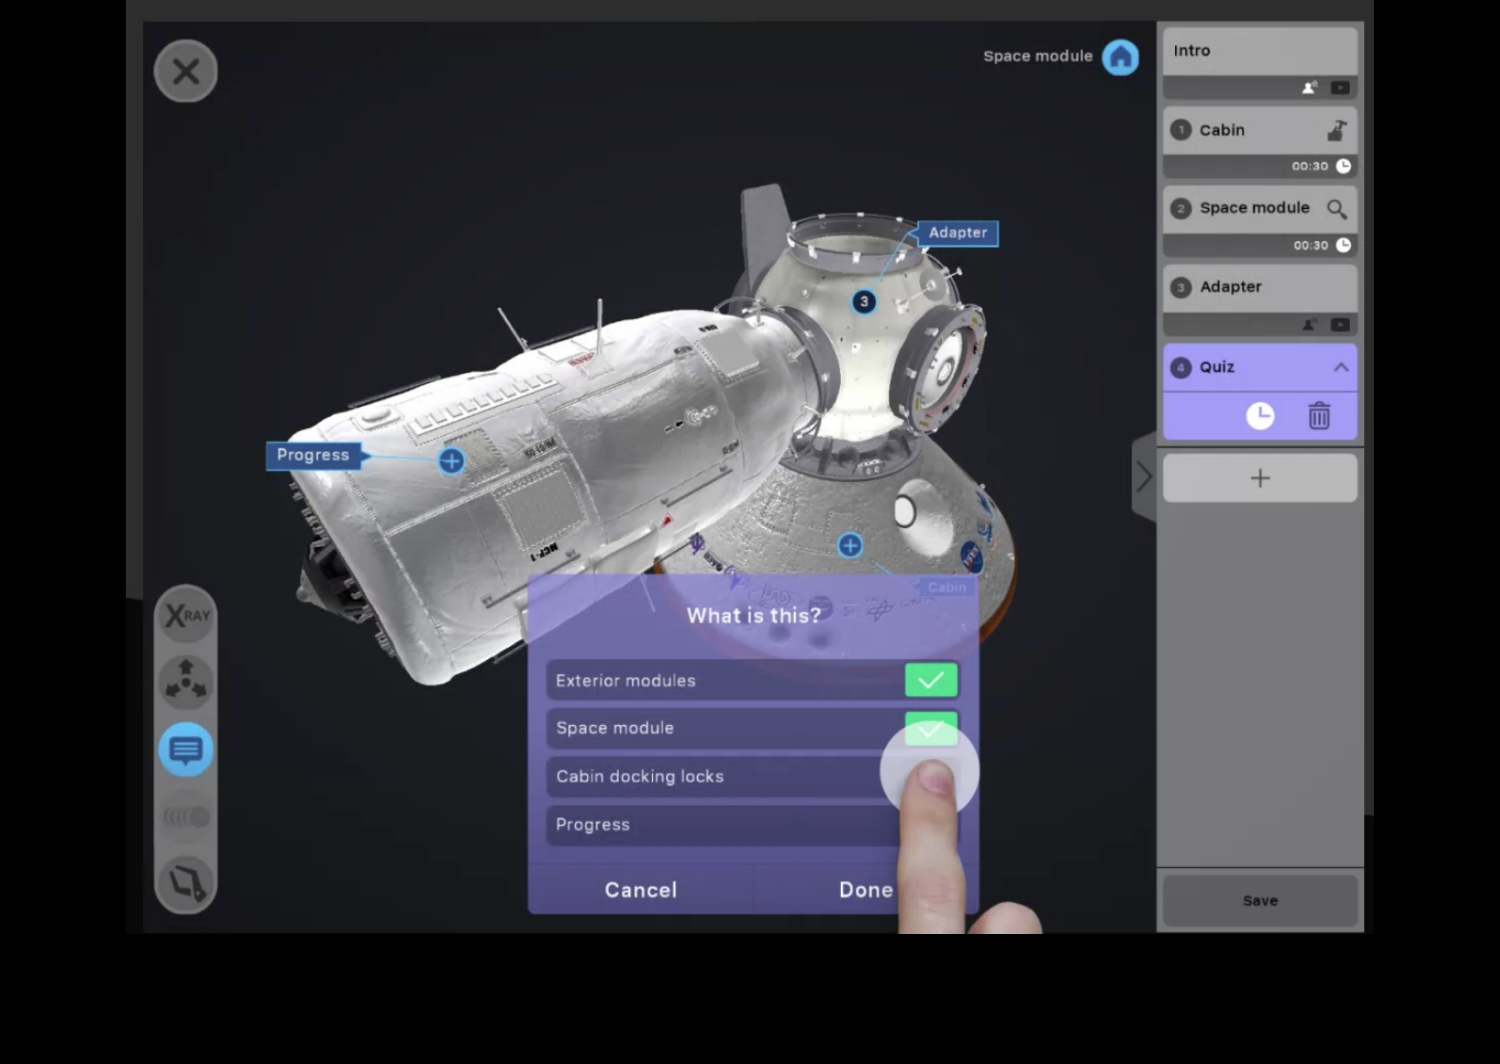Screen dimensions: 1500x1064
Task: Click Adapter step video icon
Action: click(1340, 325)
